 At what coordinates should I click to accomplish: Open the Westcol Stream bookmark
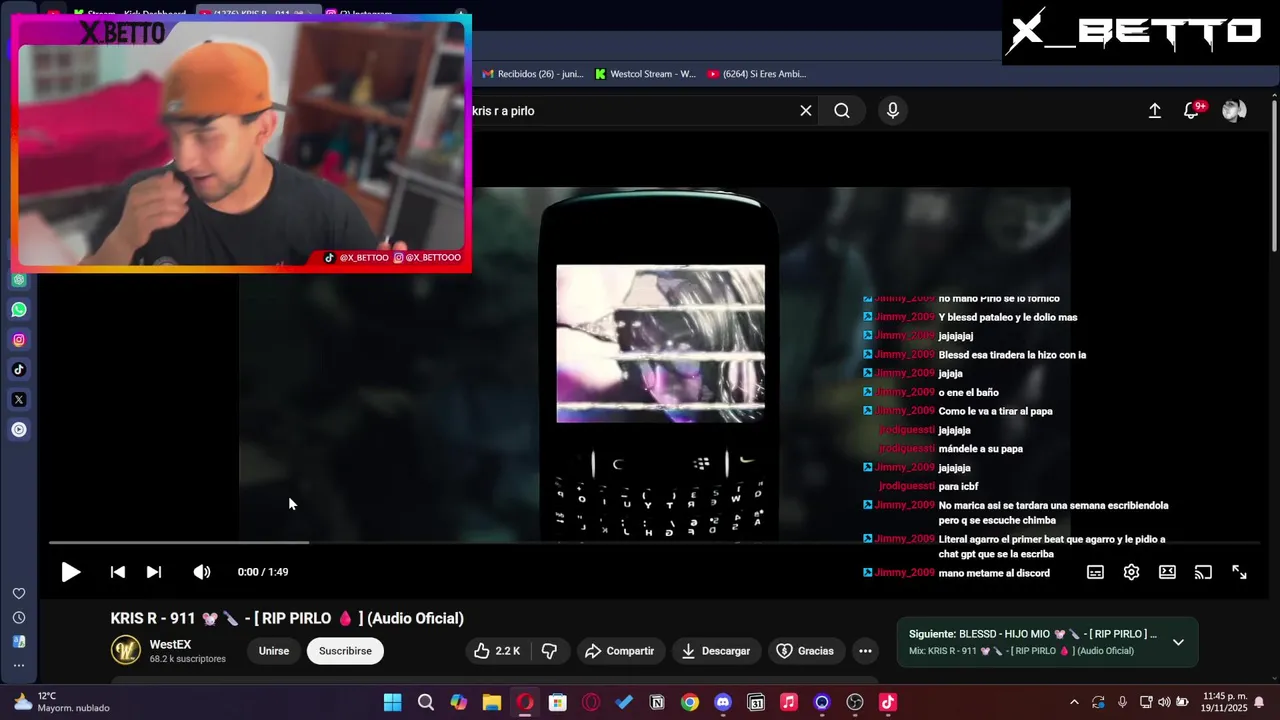(645, 74)
